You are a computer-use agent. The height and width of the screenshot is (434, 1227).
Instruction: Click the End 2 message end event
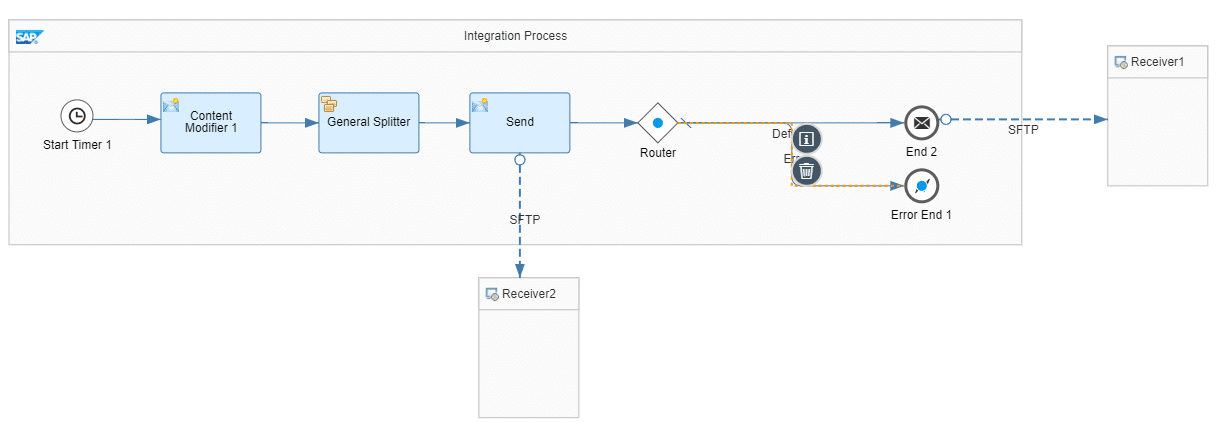tap(921, 123)
